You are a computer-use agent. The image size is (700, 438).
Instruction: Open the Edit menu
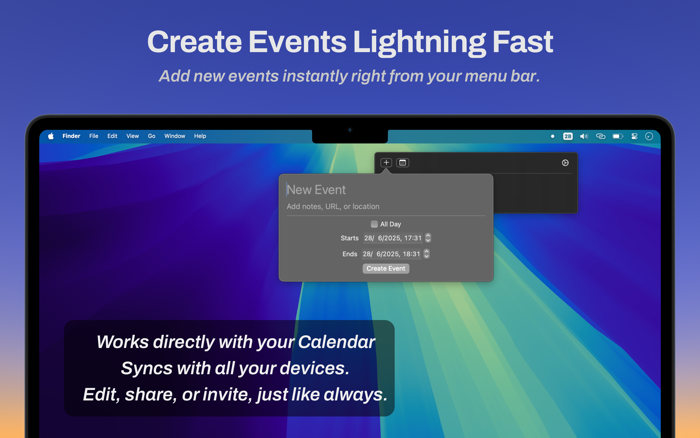pos(112,136)
